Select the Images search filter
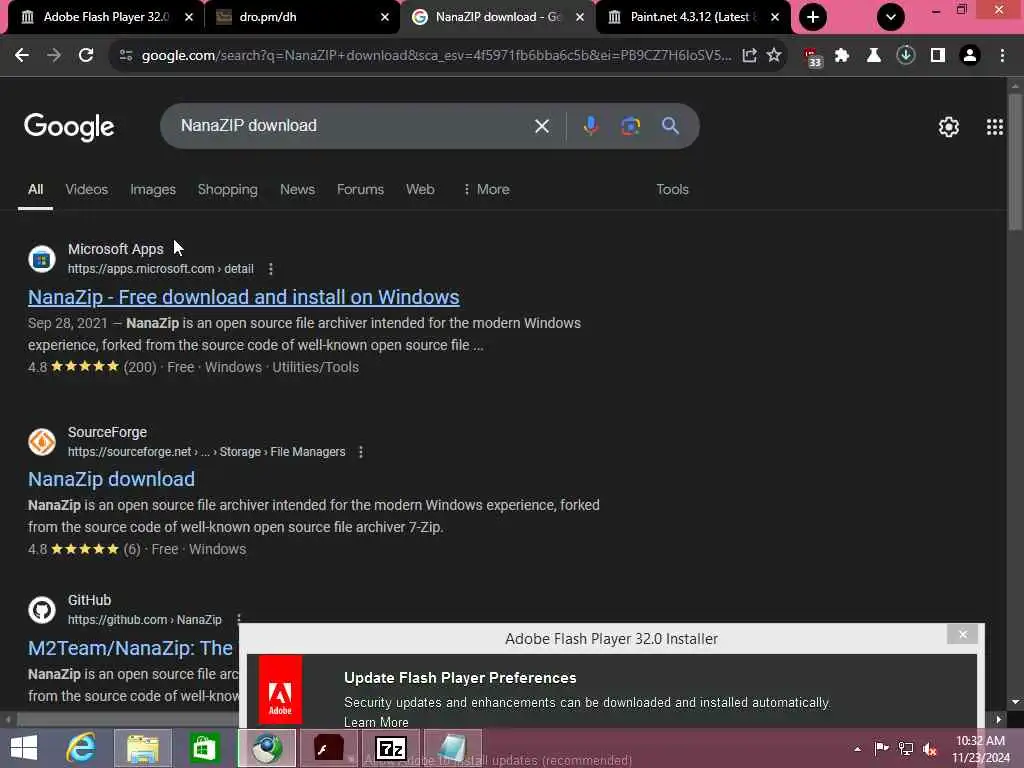The width and height of the screenshot is (1024, 768). pos(153,189)
